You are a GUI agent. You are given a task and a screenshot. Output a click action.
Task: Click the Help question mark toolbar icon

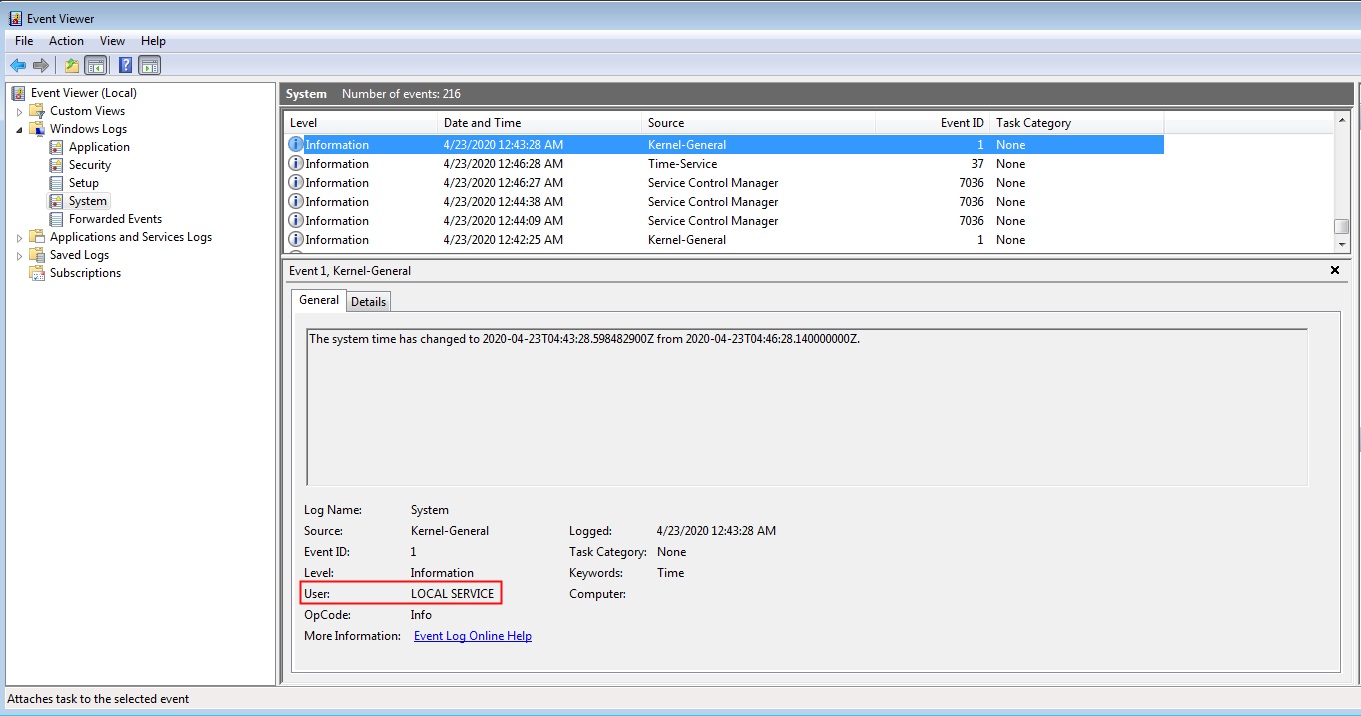(126, 66)
